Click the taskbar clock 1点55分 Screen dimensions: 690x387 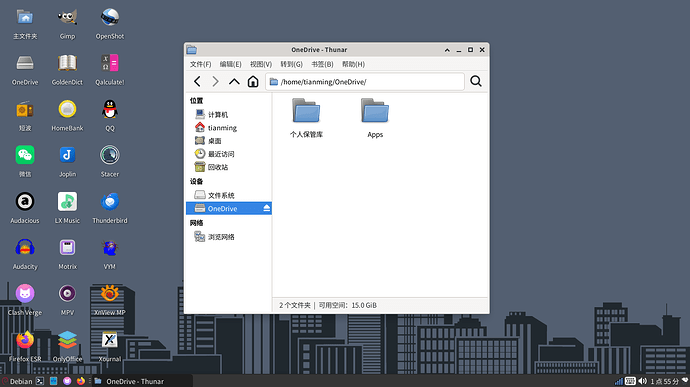[664, 382]
